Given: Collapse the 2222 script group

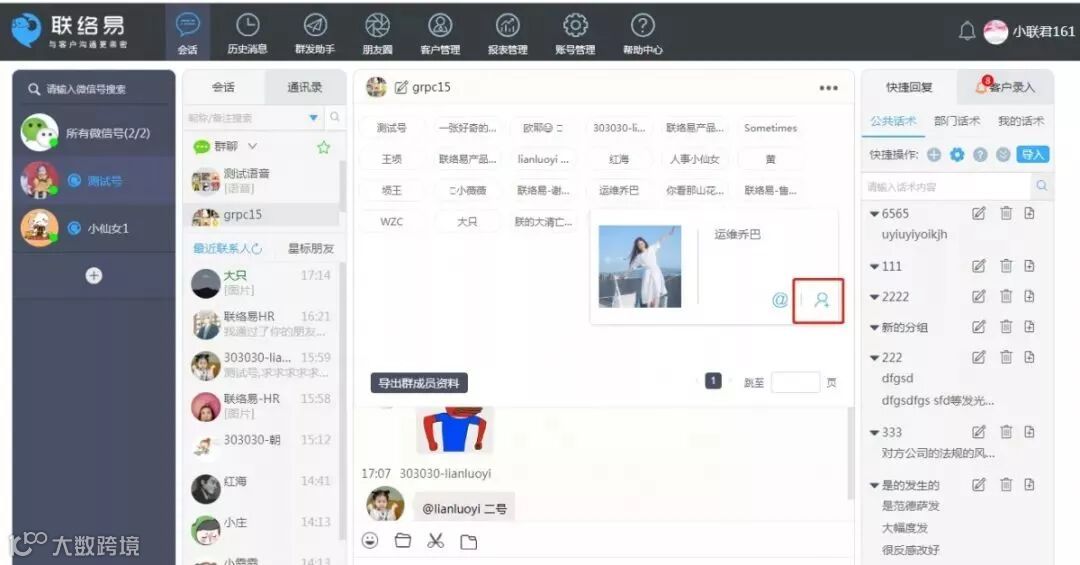Looking at the screenshot, I should pos(874,298).
